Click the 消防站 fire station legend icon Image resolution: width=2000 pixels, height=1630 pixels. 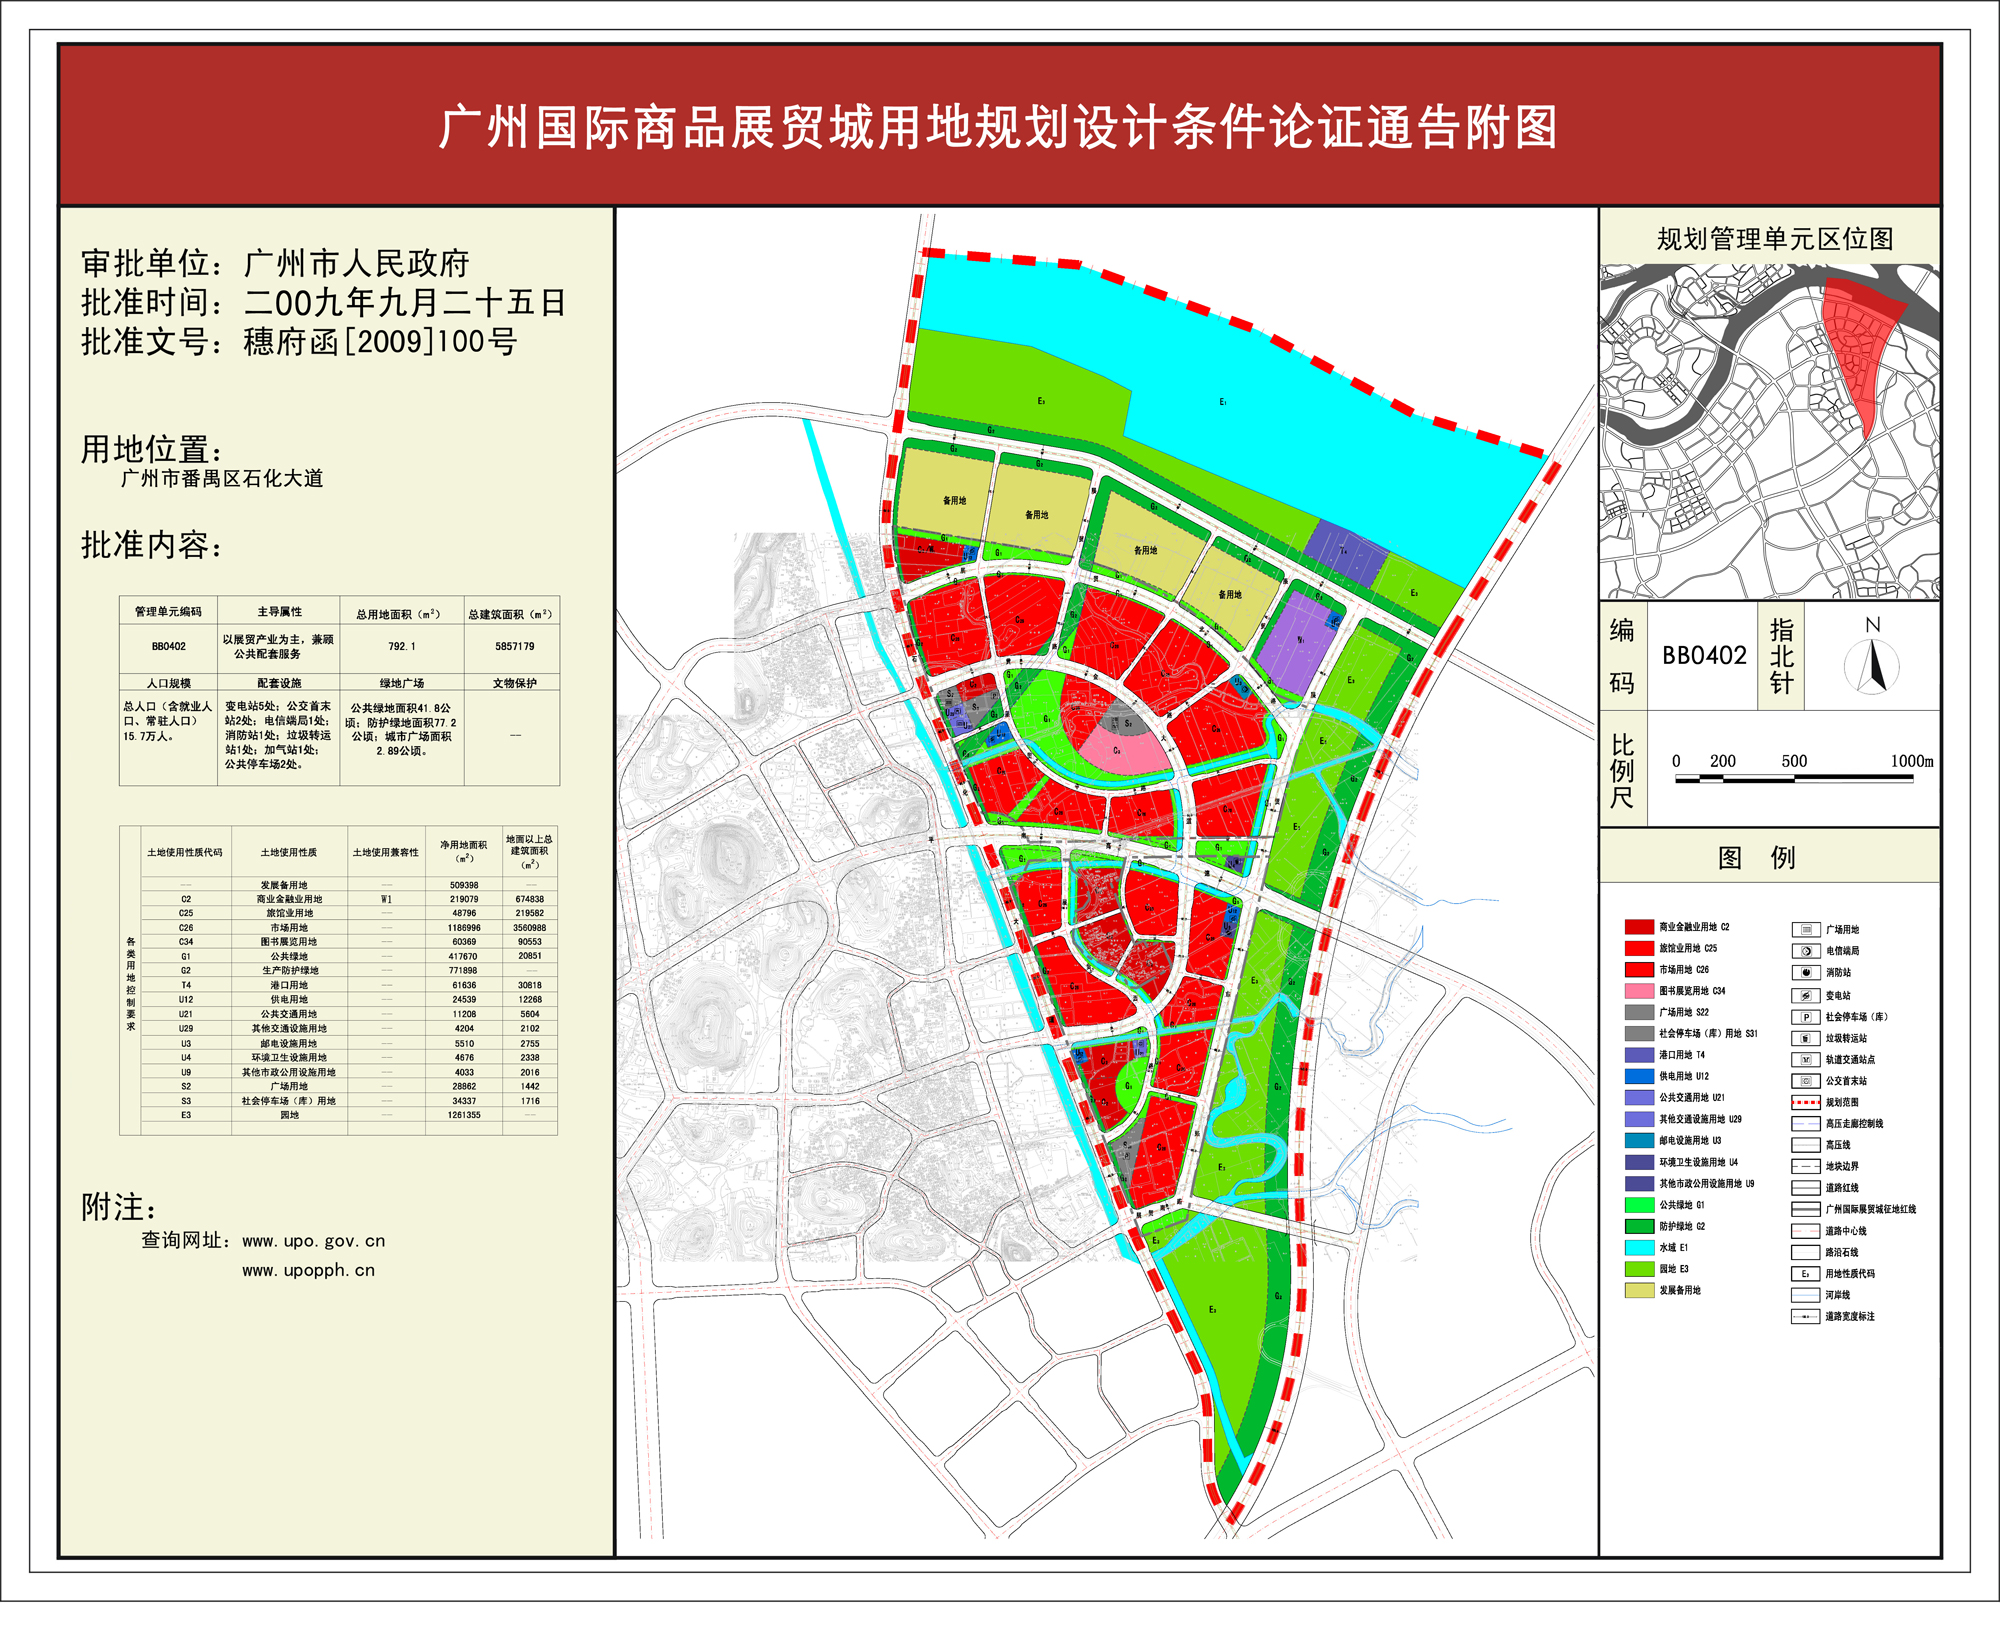click(1805, 972)
